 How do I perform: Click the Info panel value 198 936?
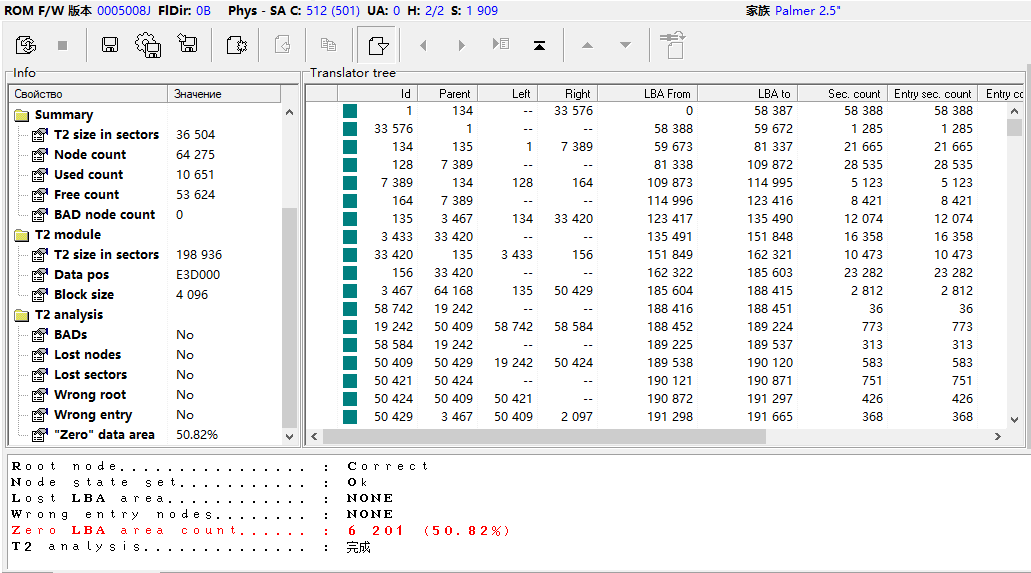[199, 255]
